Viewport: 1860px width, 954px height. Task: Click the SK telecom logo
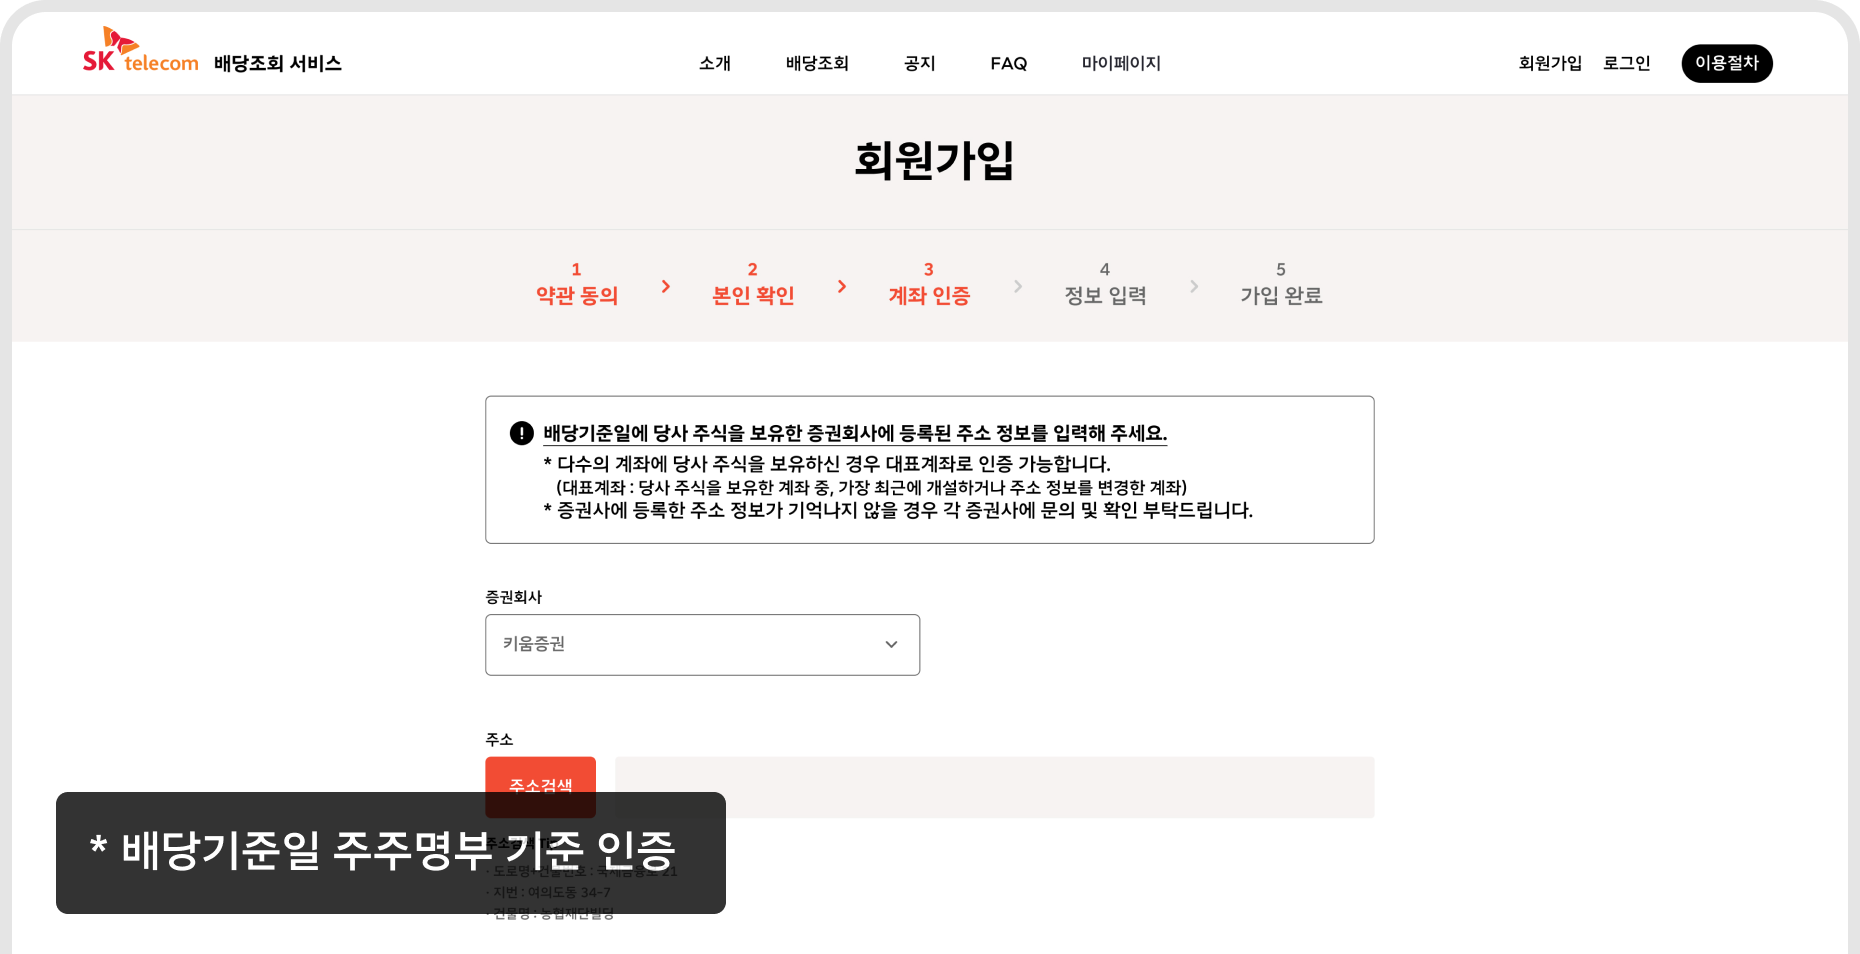[140, 51]
